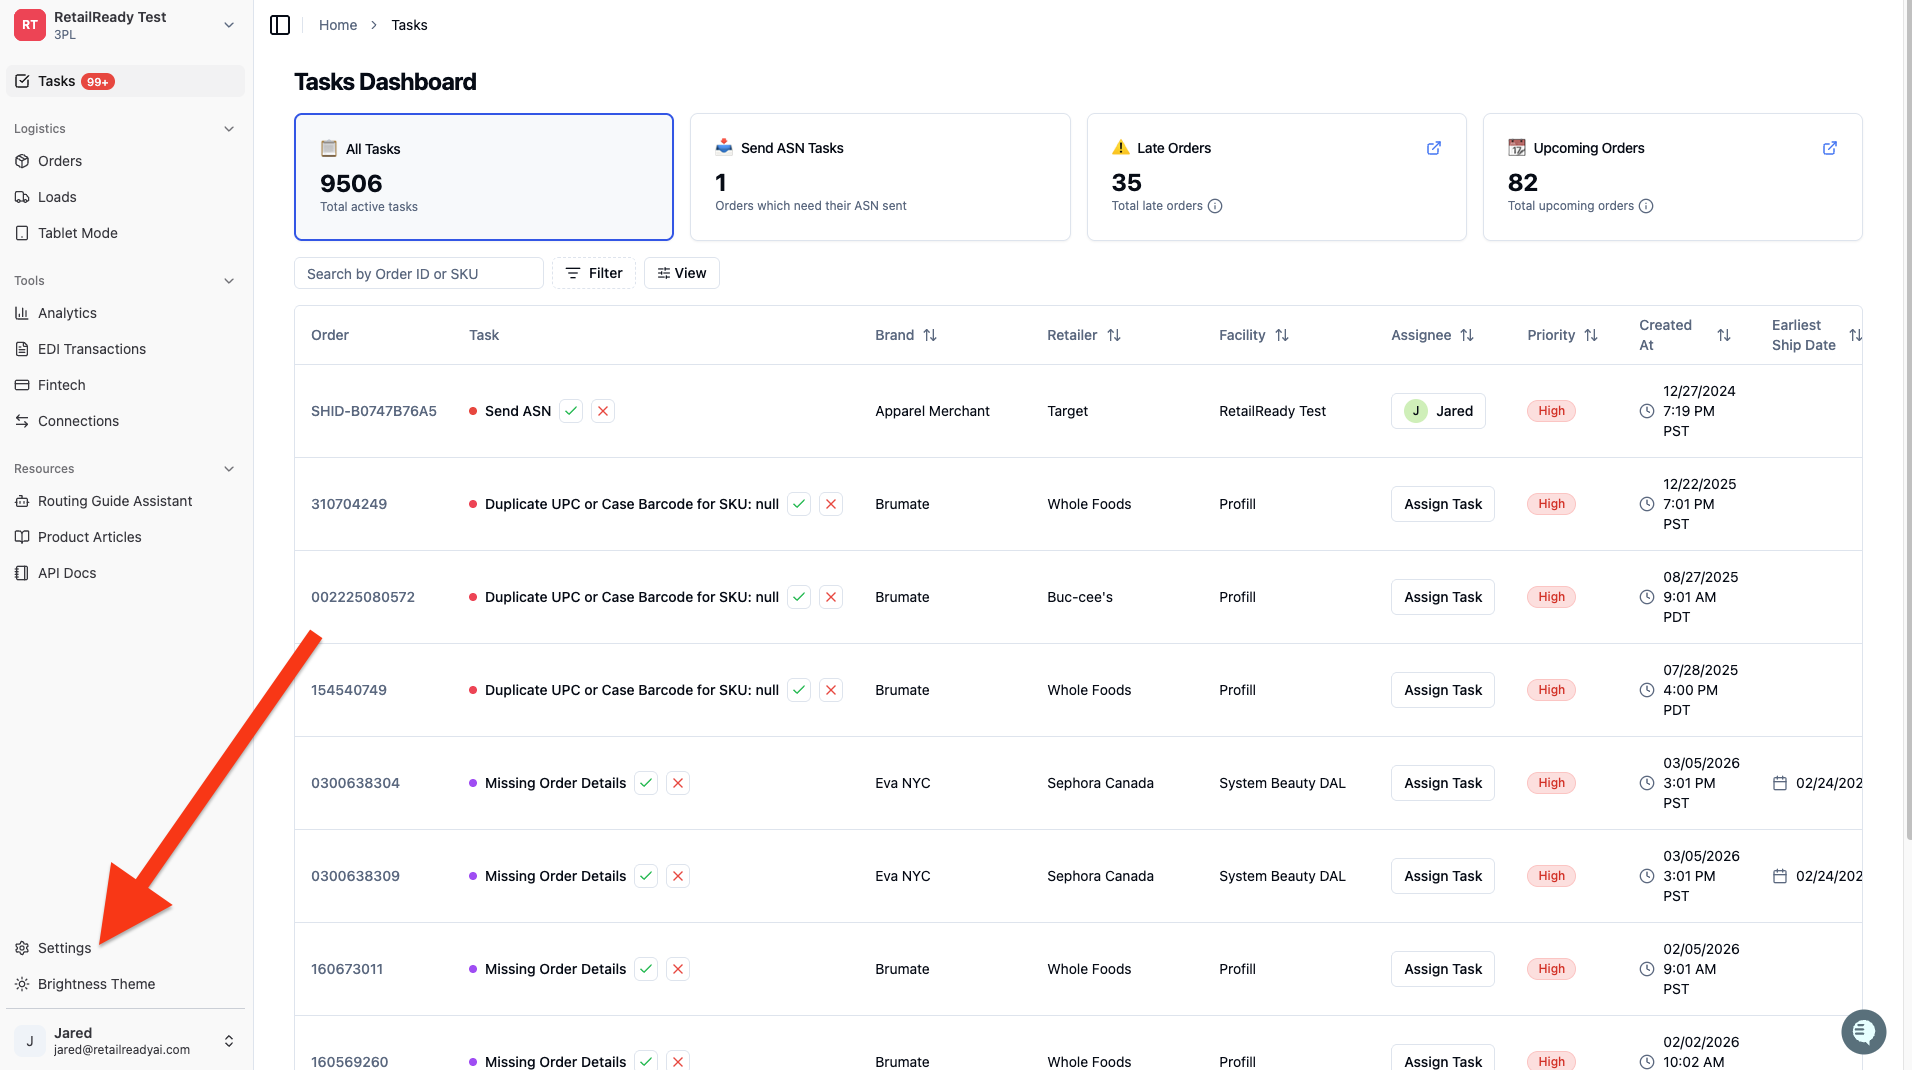The width and height of the screenshot is (1912, 1070).
Task: Click the Filter button
Action: click(594, 273)
